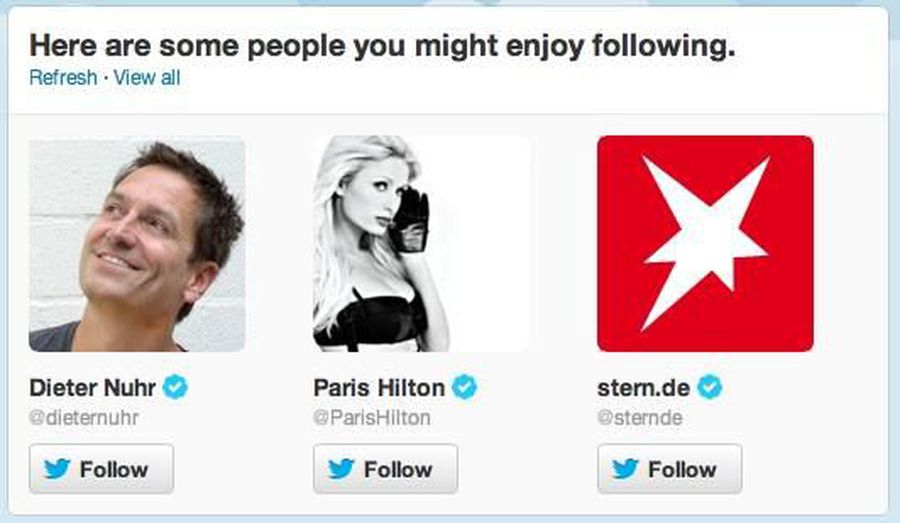Click the stern.de account name

(x=642, y=388)
